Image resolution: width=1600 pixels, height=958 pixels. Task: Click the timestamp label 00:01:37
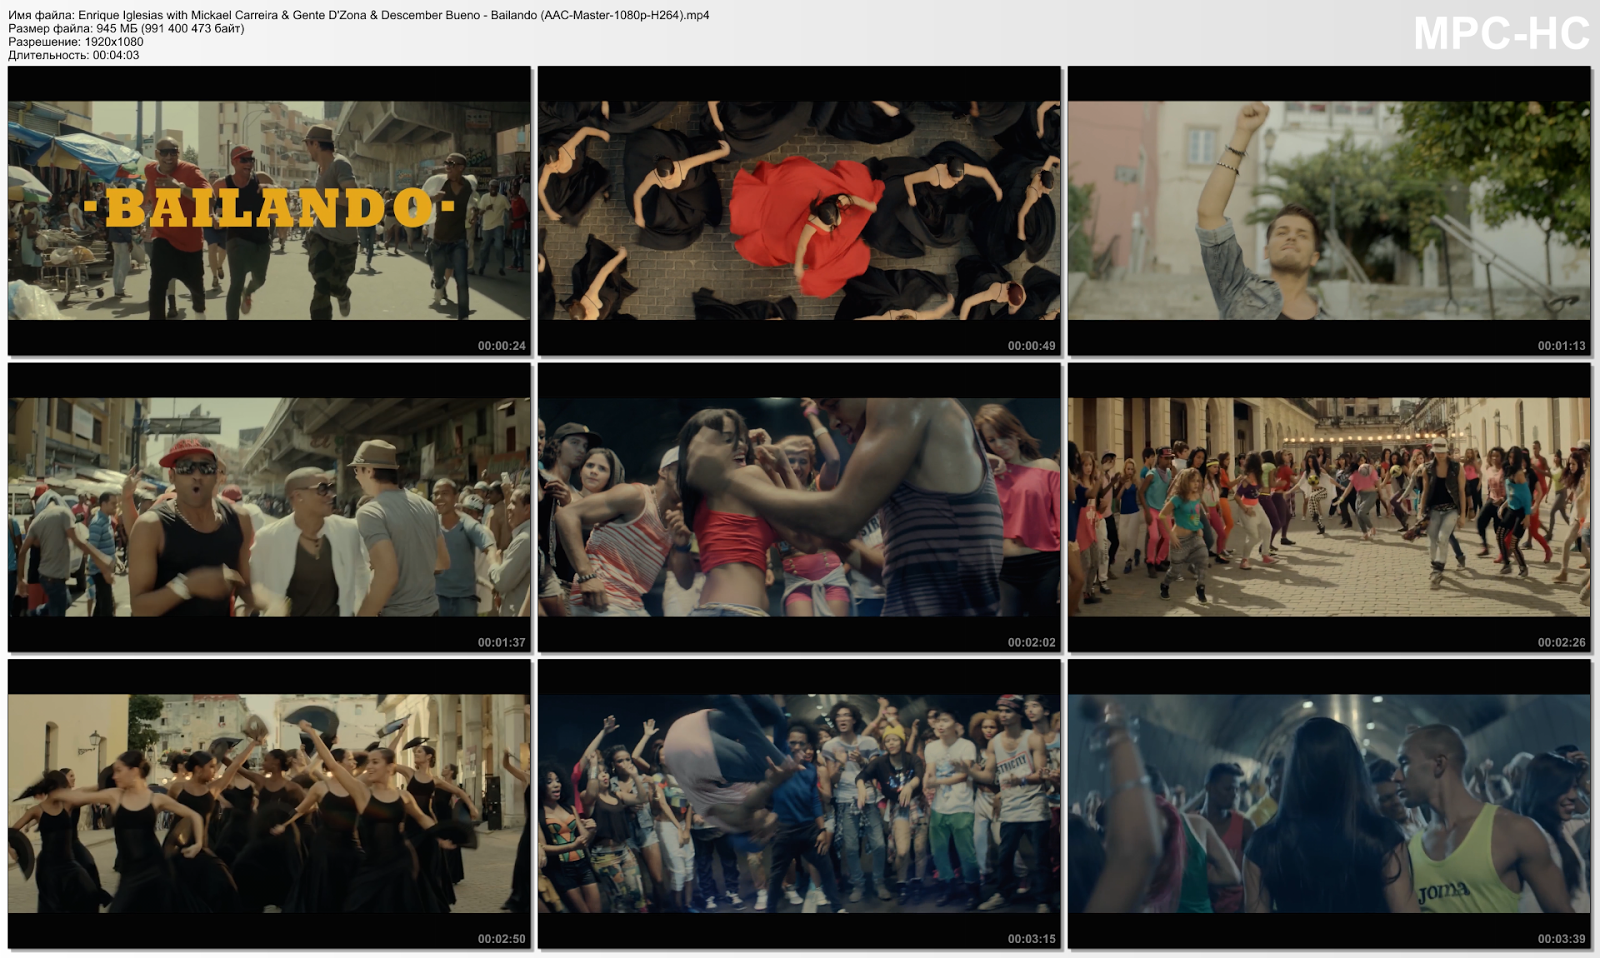point(501,642)
